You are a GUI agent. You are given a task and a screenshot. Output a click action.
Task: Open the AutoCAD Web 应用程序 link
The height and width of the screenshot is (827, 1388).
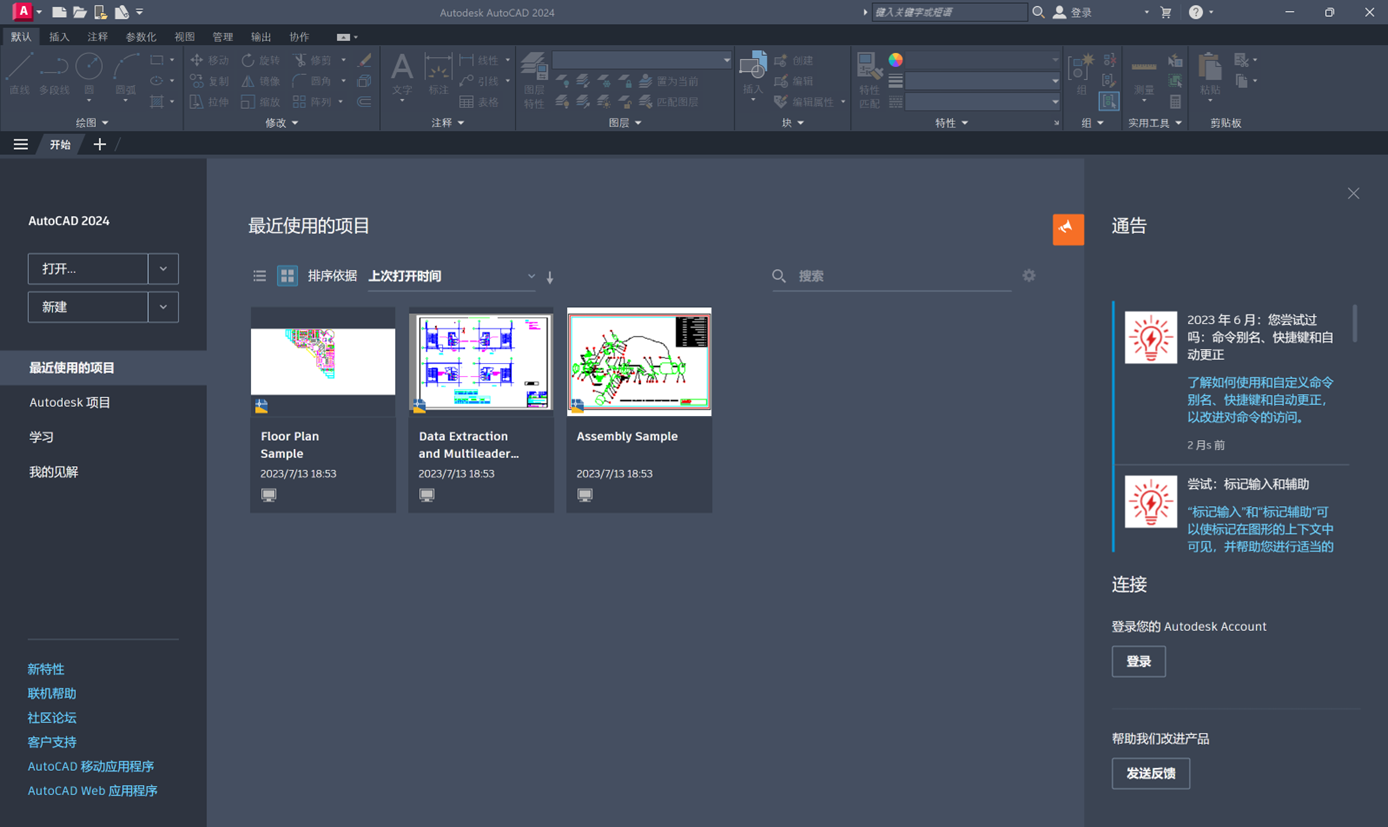(x=93, y=791)
